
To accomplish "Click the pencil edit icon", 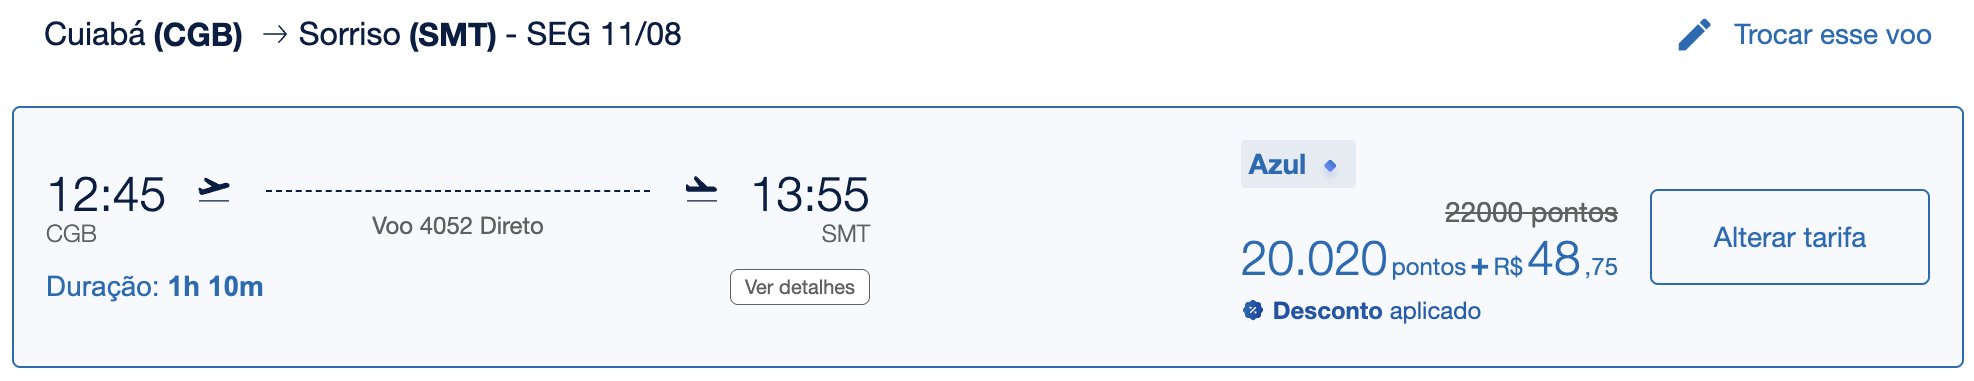I will point(1694,35).
